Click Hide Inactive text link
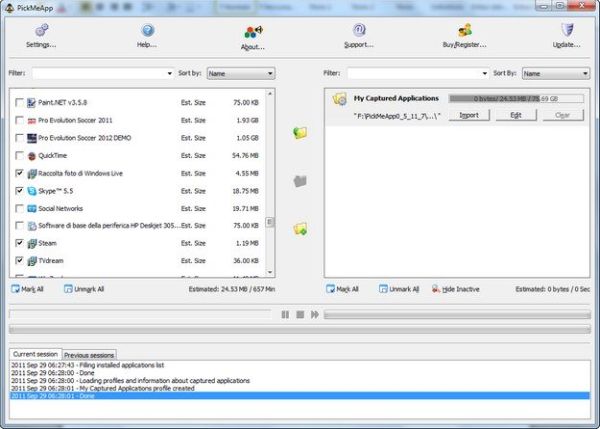 tap(461, 289)
